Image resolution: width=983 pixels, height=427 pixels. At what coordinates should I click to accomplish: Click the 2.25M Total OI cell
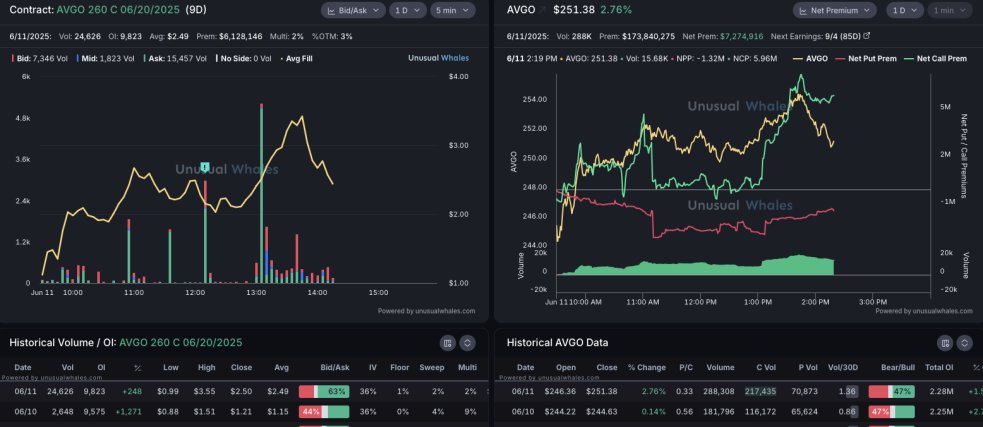[943, 412]
